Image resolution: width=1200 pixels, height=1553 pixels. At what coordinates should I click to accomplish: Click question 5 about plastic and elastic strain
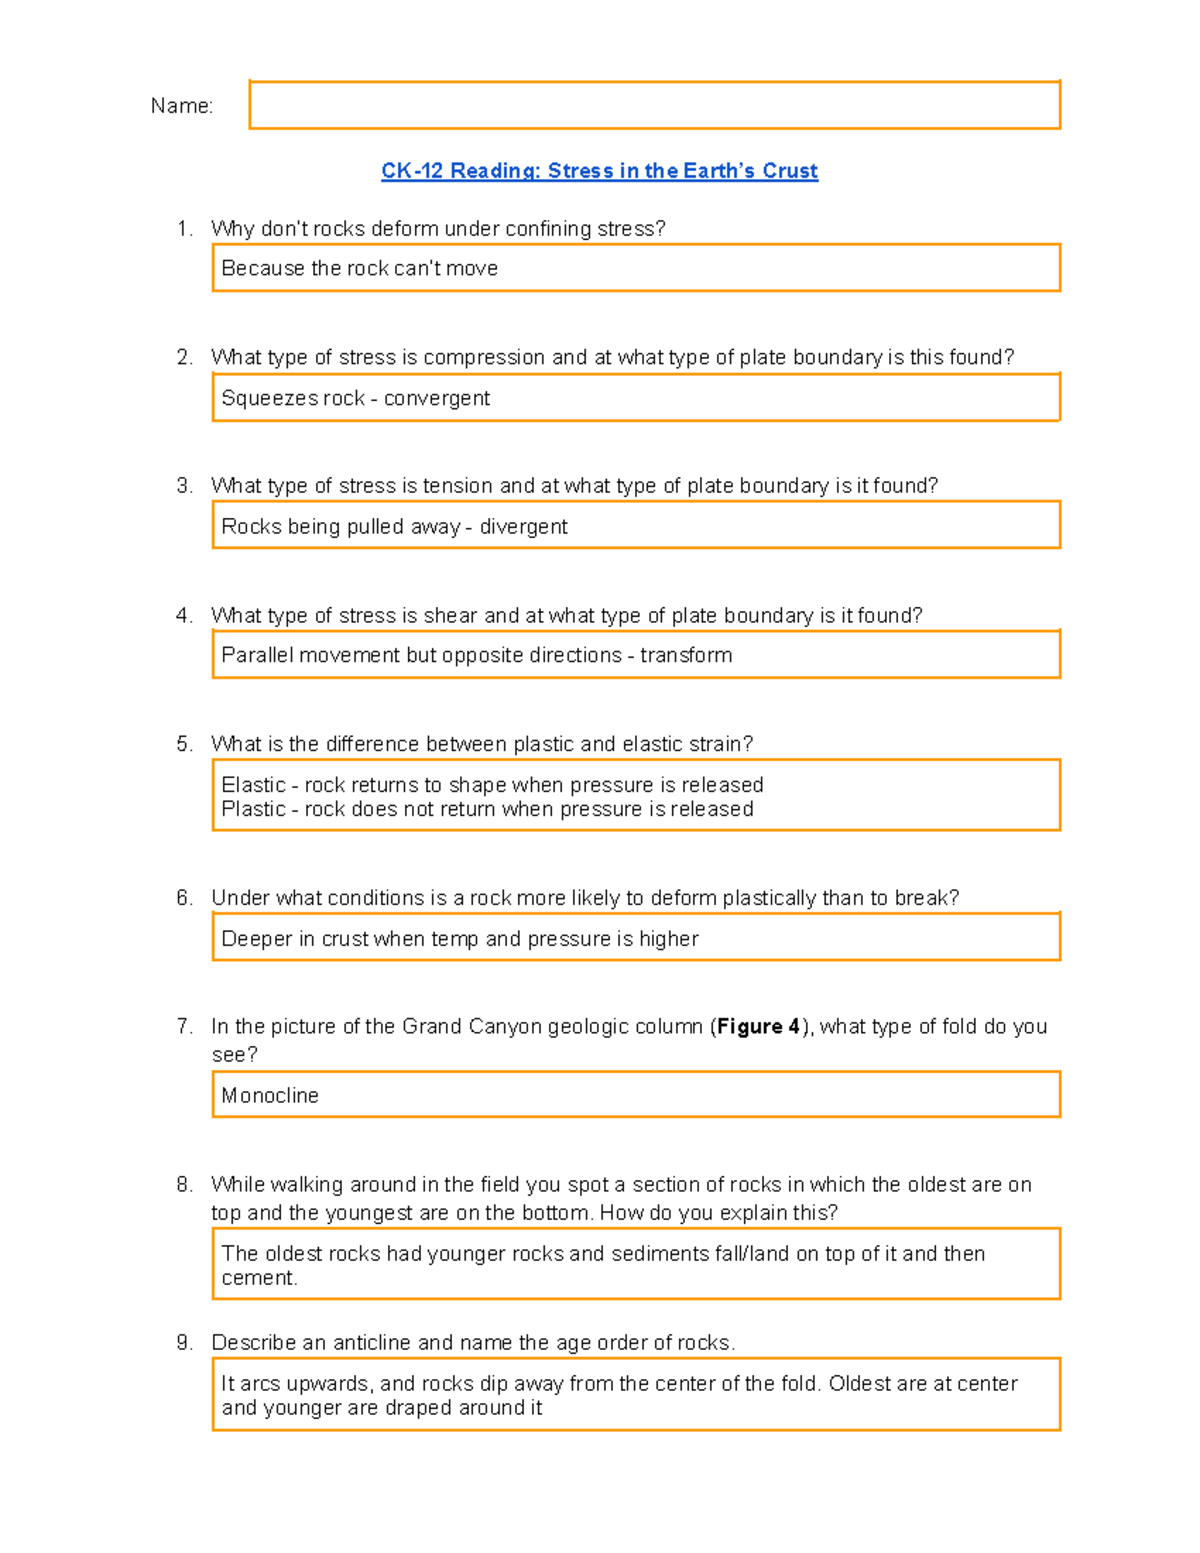point(482,744)
